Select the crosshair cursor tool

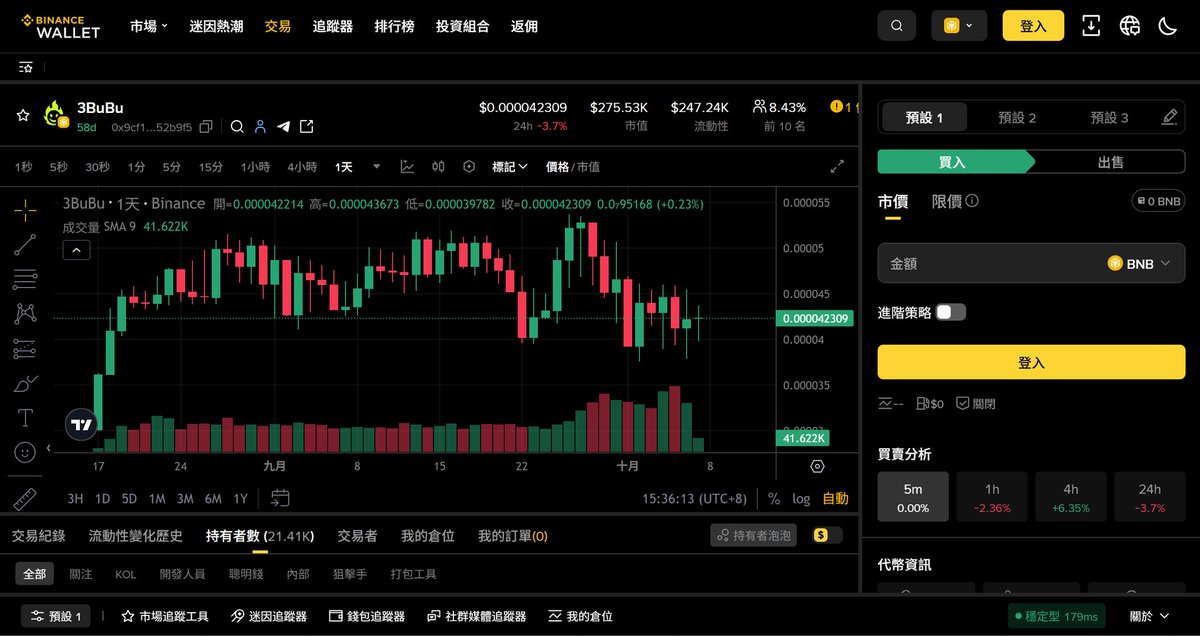click(25, 209)
